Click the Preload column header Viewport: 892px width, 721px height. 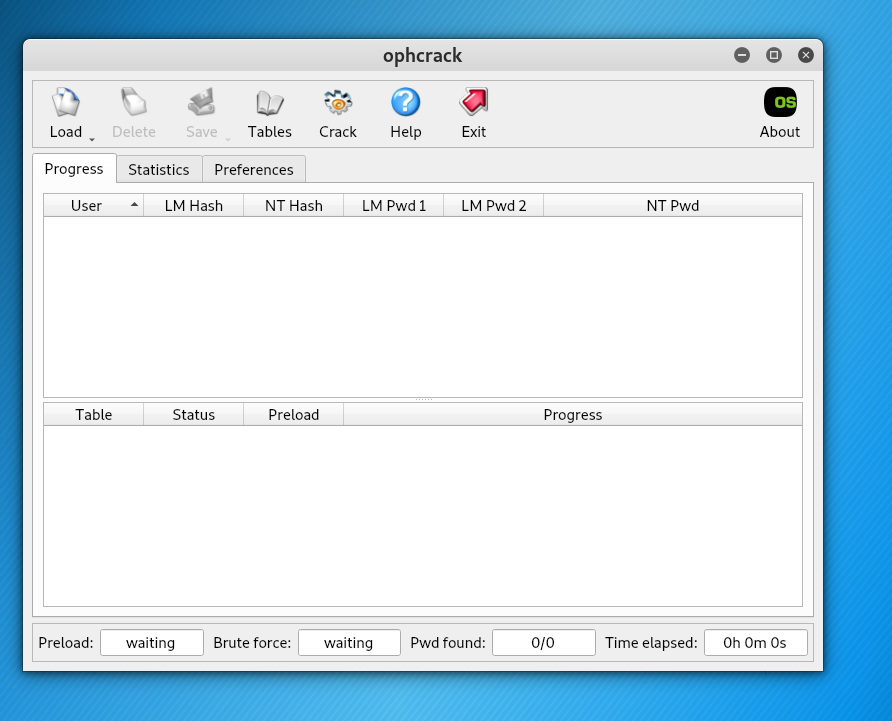[294, 414]
